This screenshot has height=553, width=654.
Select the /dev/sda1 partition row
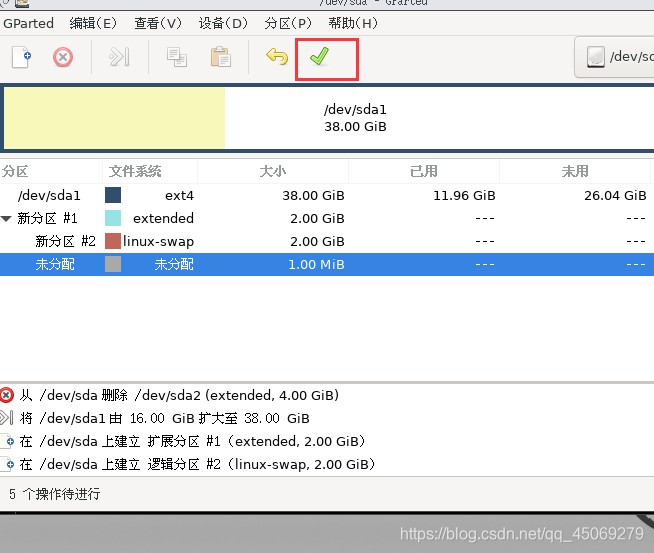327,196
